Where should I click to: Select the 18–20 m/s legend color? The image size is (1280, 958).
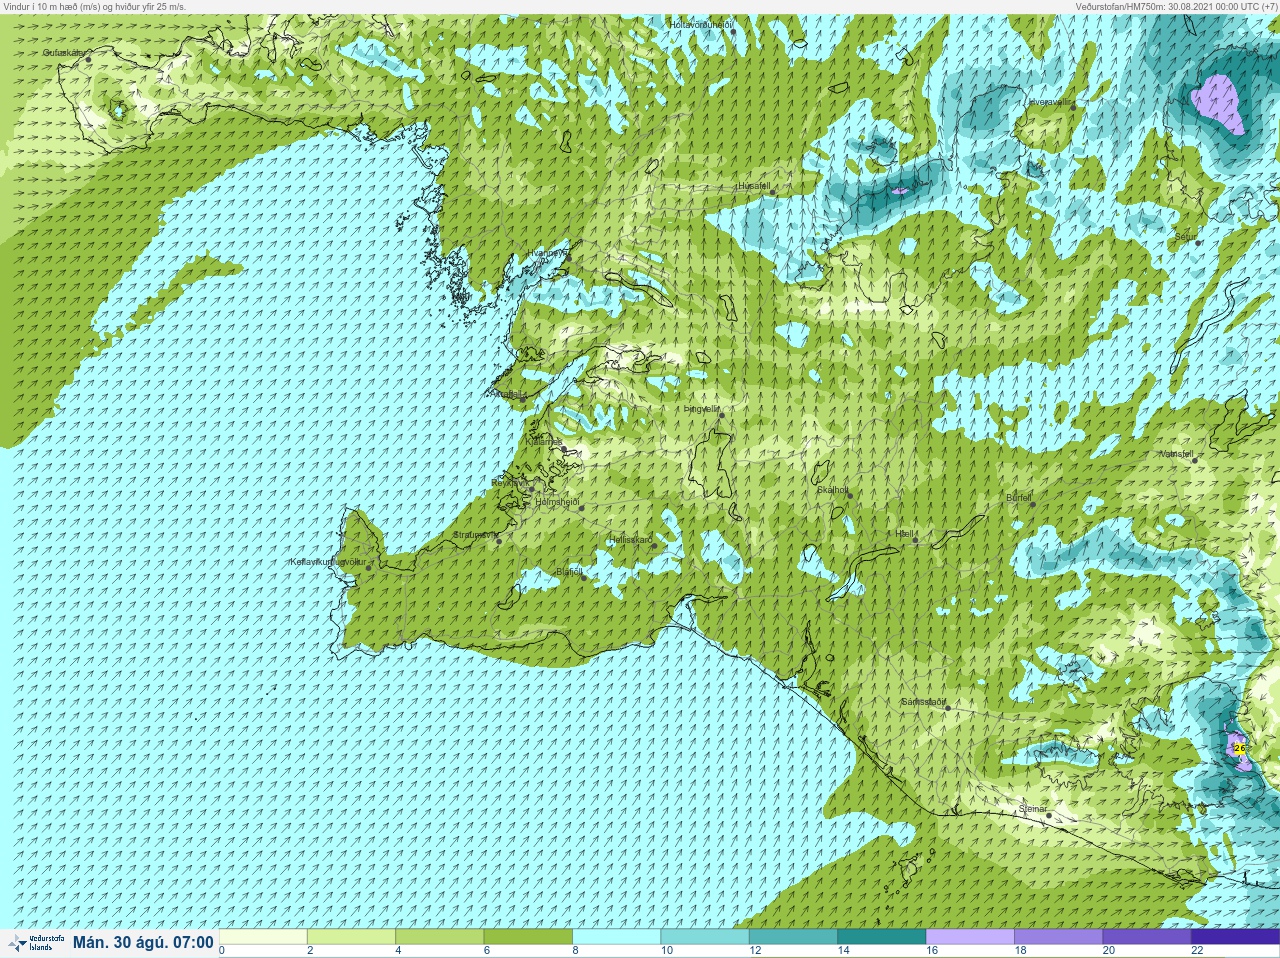click(x=1058, y=937)
